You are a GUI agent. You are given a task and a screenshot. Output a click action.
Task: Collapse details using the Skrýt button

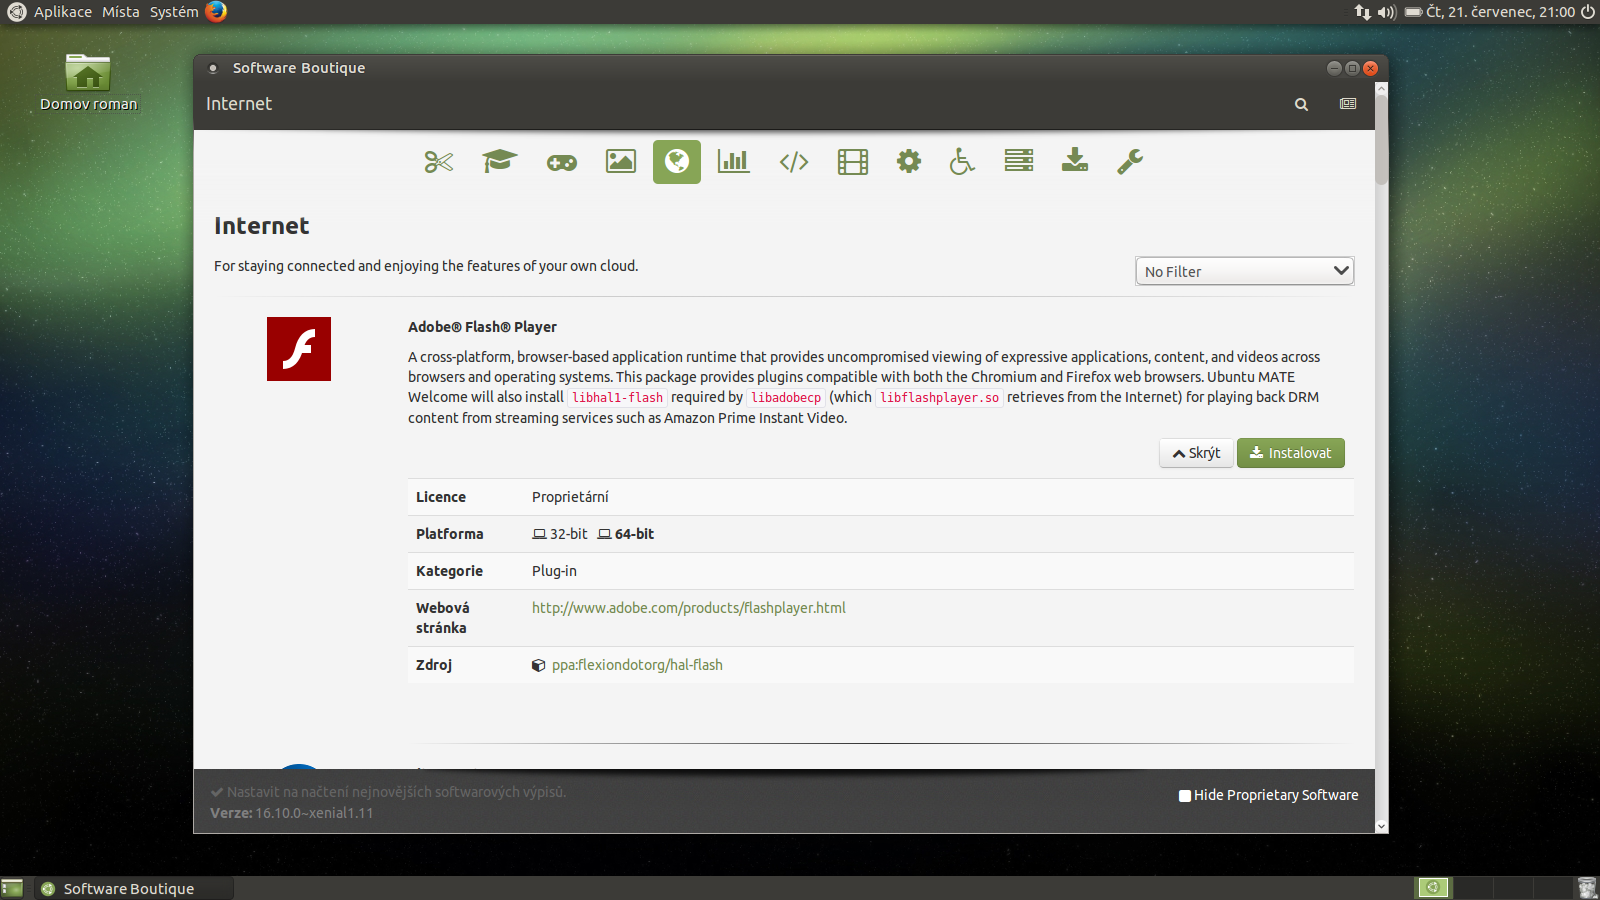[1196, 453]
